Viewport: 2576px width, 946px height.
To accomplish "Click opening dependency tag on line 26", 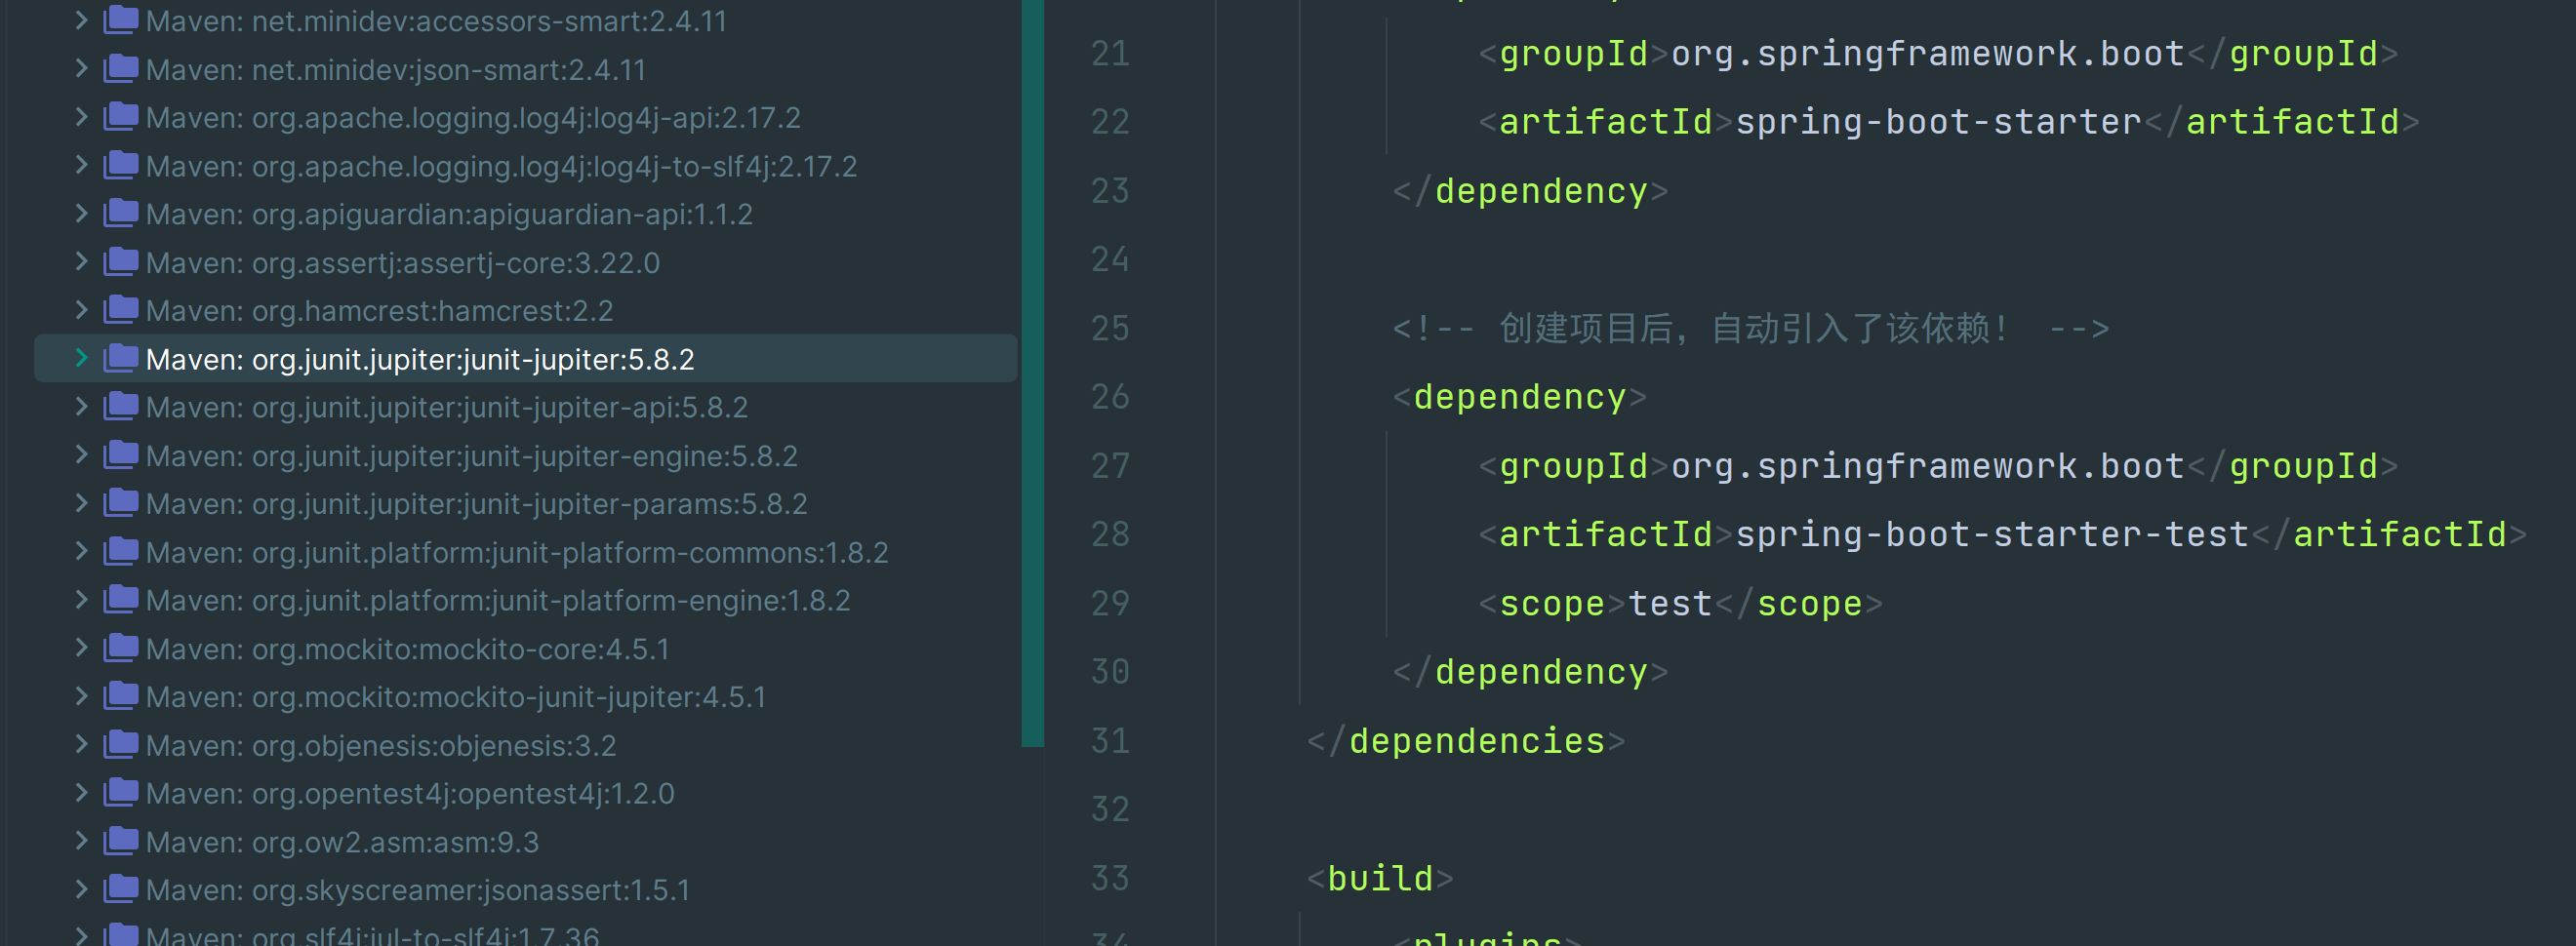I will pos(1519,397).
